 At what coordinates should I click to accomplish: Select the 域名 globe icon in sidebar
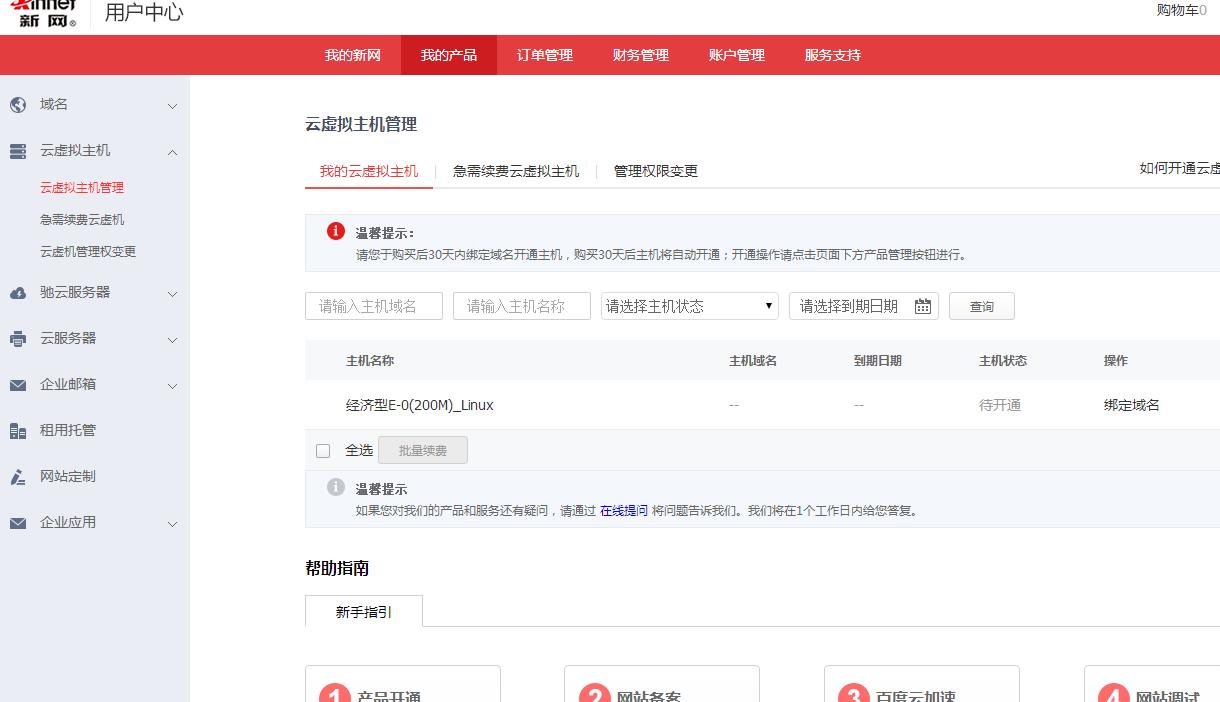pyautogui.click(x=17, y=104)
